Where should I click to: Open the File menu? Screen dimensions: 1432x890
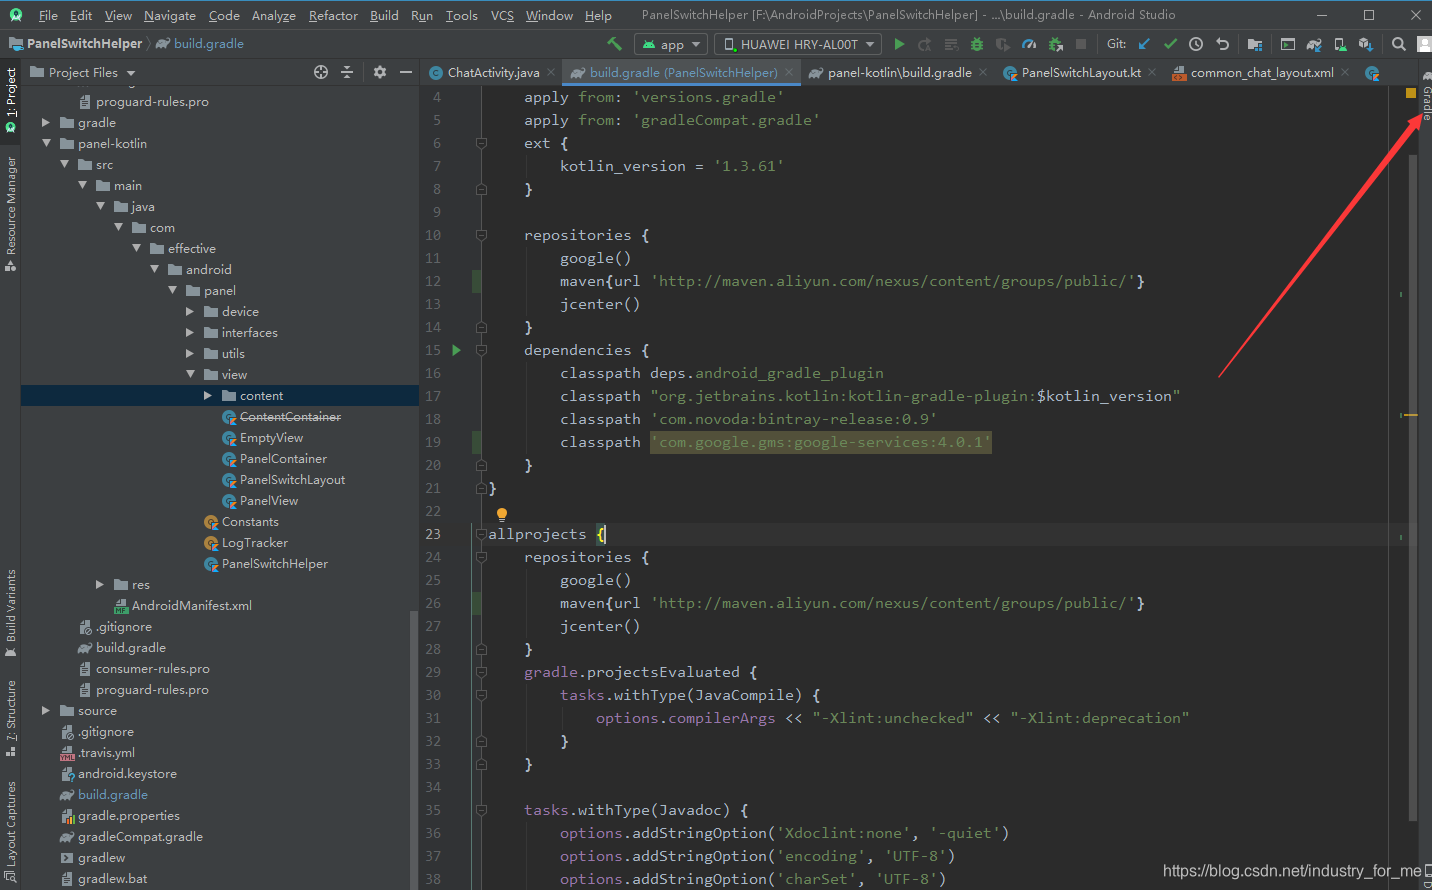click(48, 15)
